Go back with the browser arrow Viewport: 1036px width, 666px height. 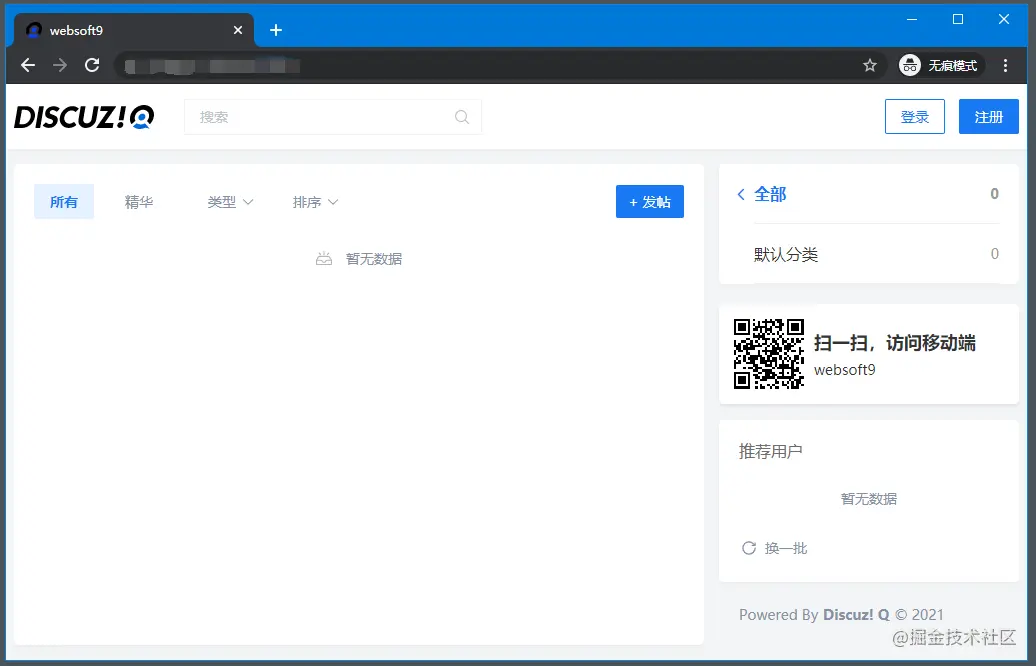click(x=28, y=65)
